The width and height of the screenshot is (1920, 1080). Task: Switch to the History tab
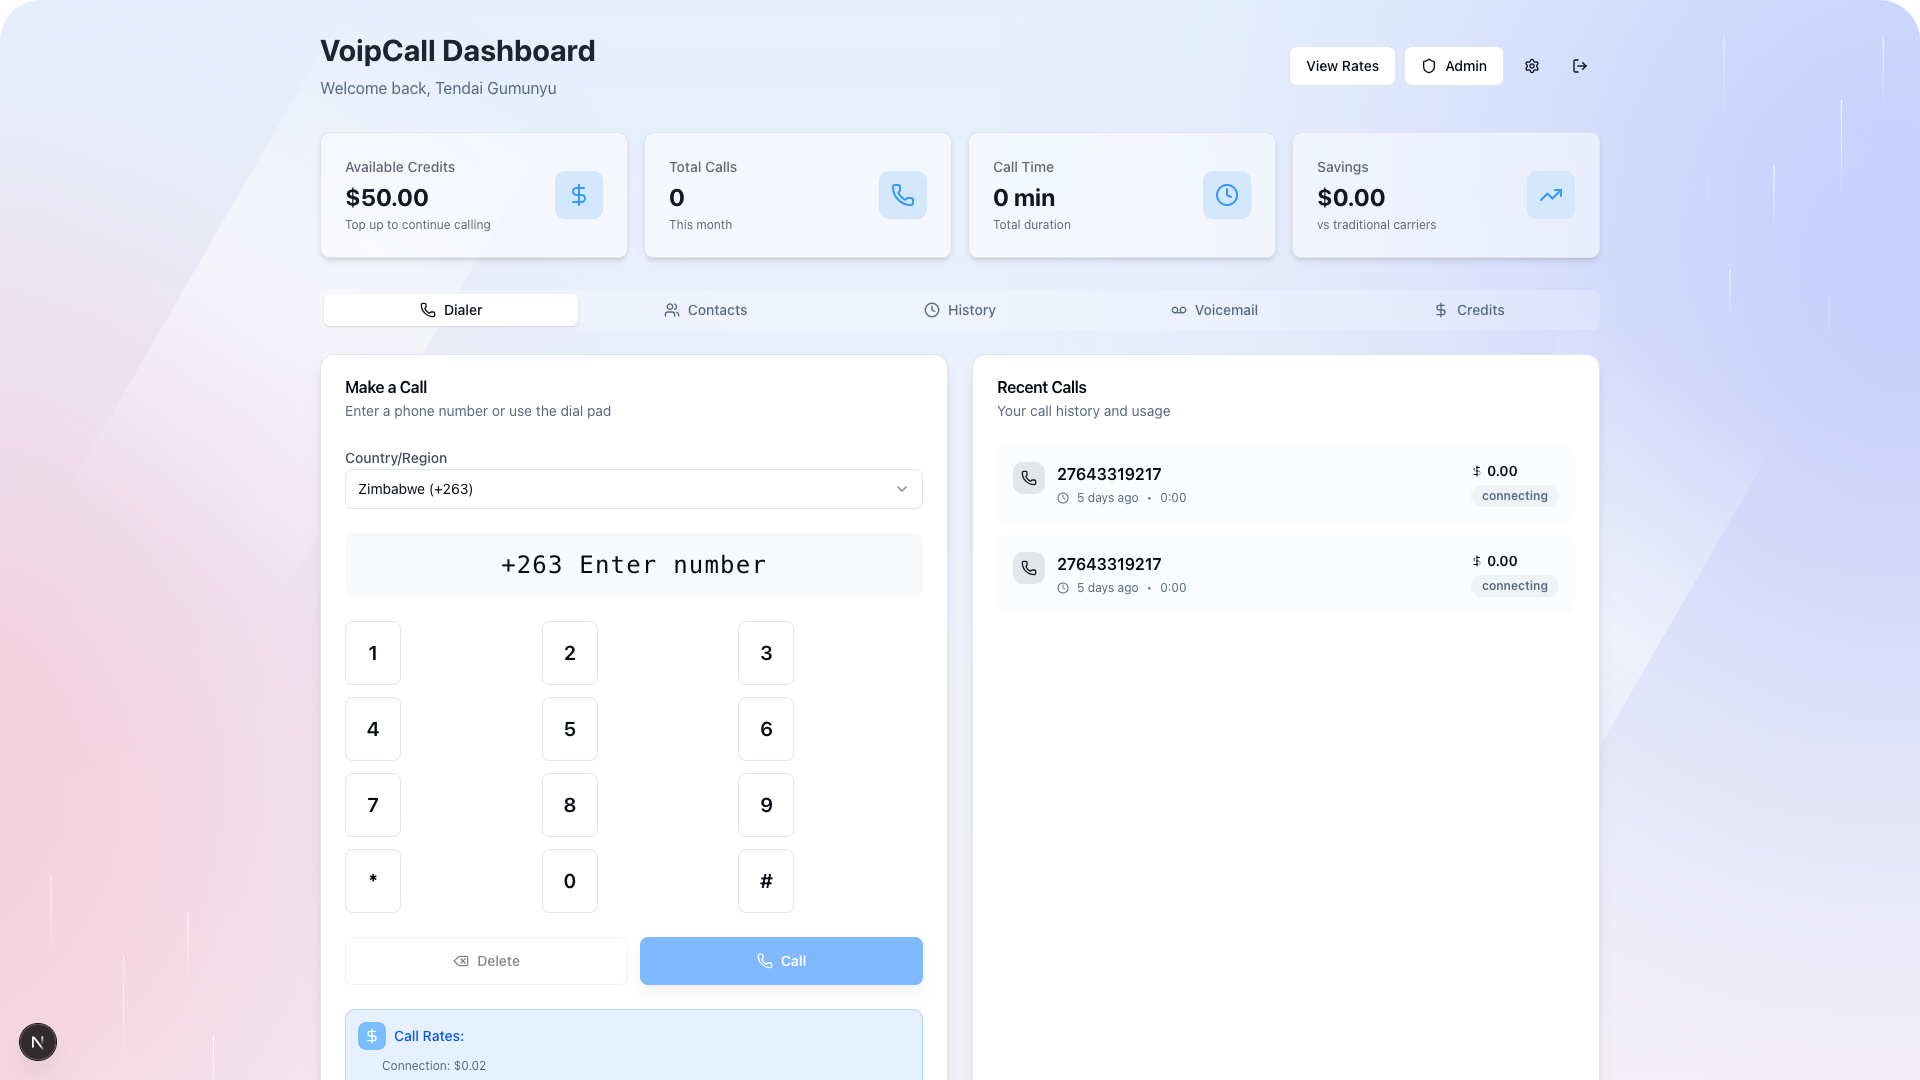tap(959, 310)
